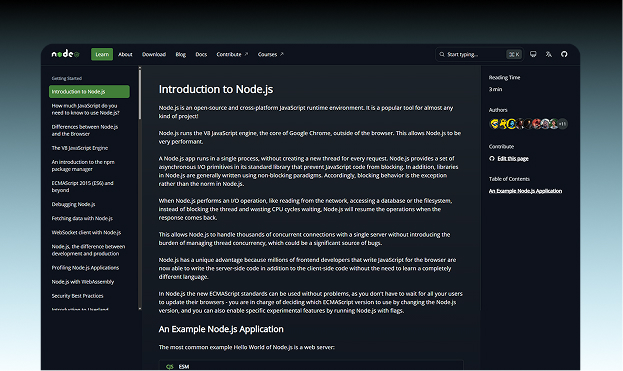This screenshot has height=371, width=623.
Task: Open ECMAScript 2015 (ES6) and beyond
Action: pyautogui.click(x=82, y=186)
